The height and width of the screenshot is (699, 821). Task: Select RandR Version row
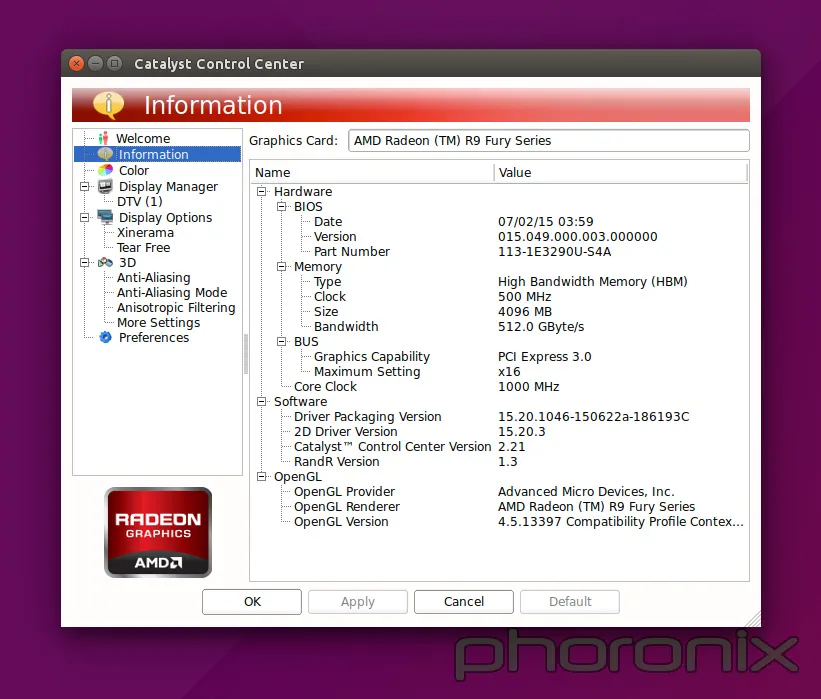click(500, 461)
